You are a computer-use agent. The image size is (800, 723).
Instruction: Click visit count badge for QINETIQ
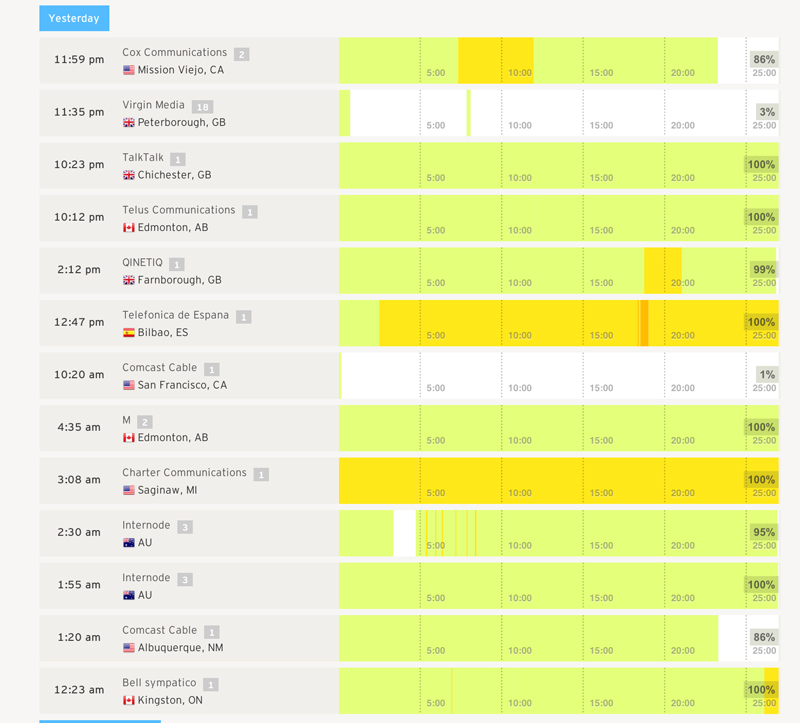coord(177,264)
